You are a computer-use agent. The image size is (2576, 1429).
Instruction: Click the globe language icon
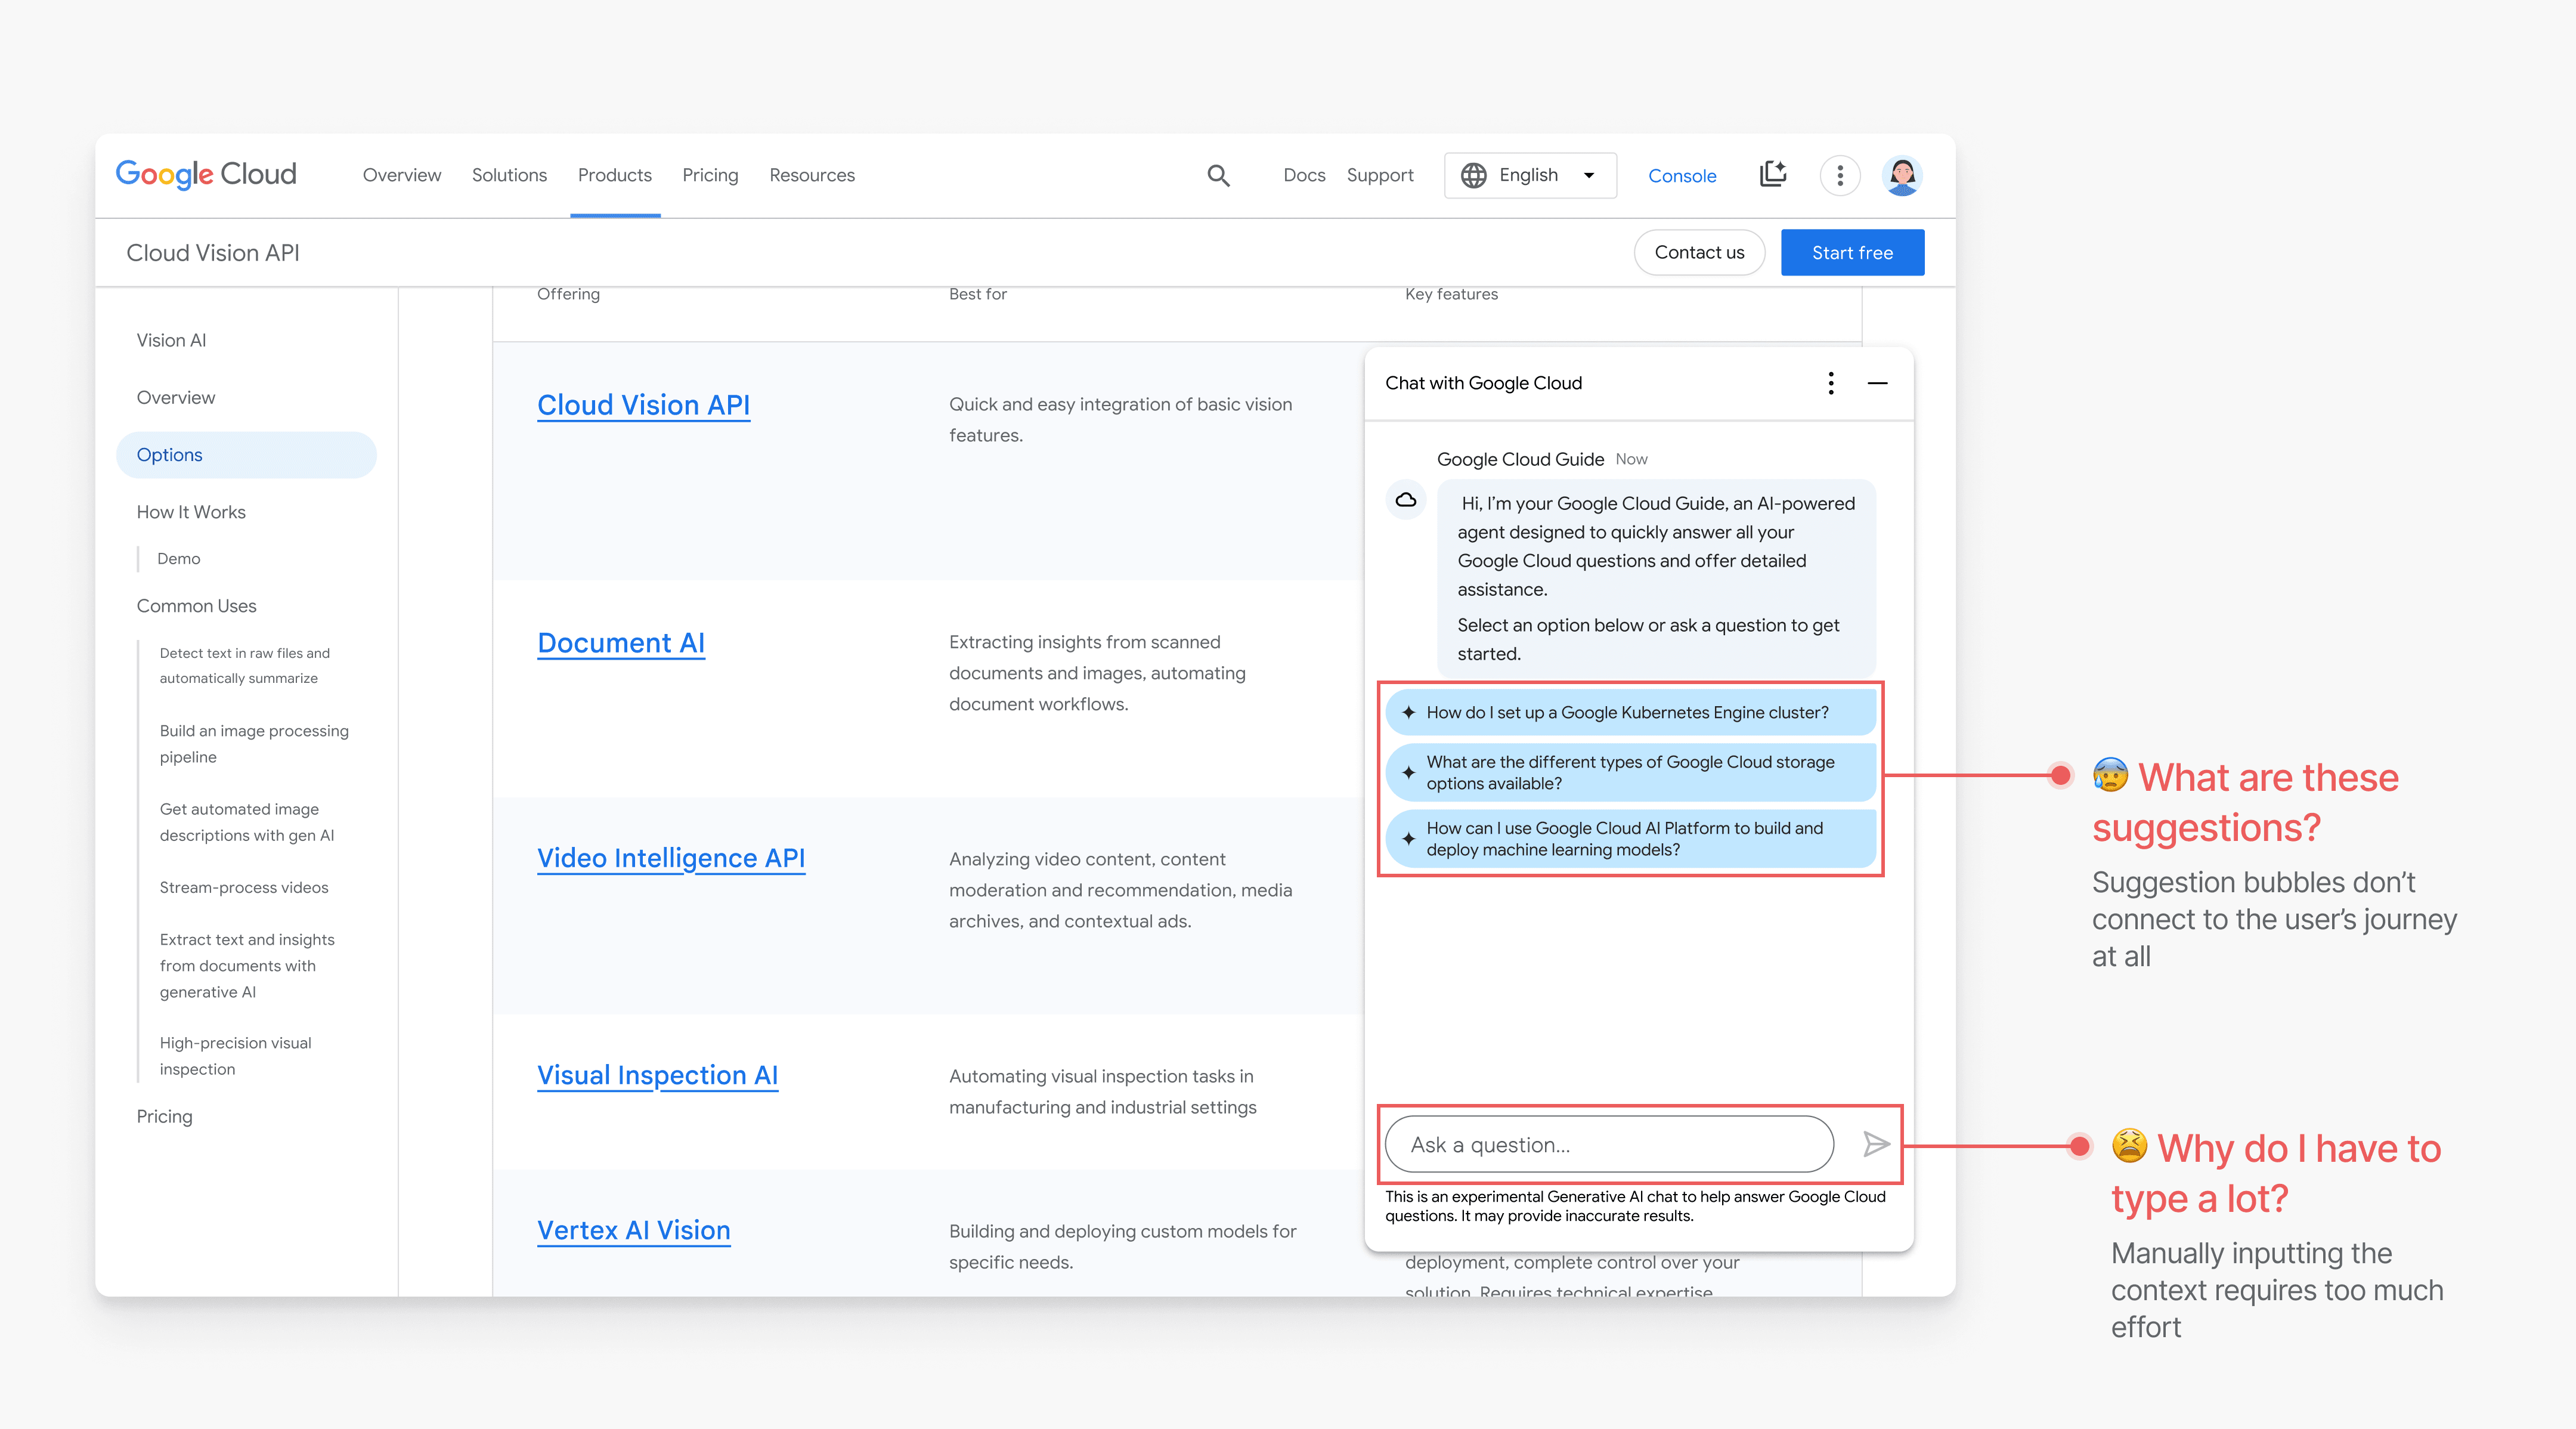tap(1473, 176)
